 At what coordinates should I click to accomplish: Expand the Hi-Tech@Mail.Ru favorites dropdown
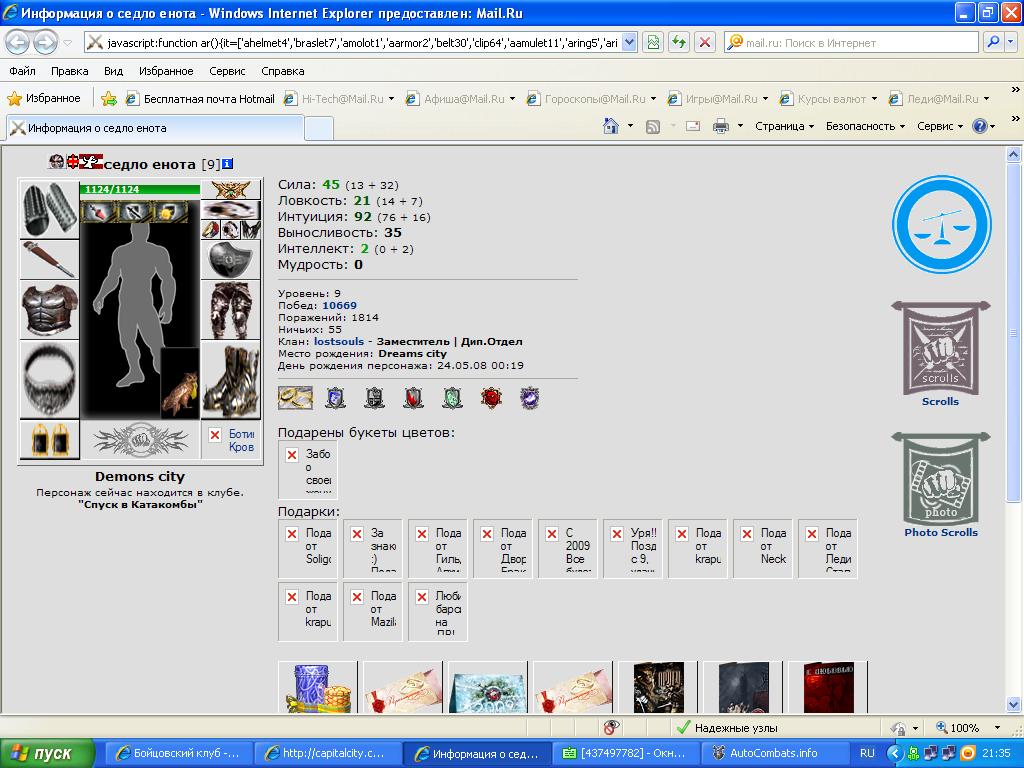point(391,99)
